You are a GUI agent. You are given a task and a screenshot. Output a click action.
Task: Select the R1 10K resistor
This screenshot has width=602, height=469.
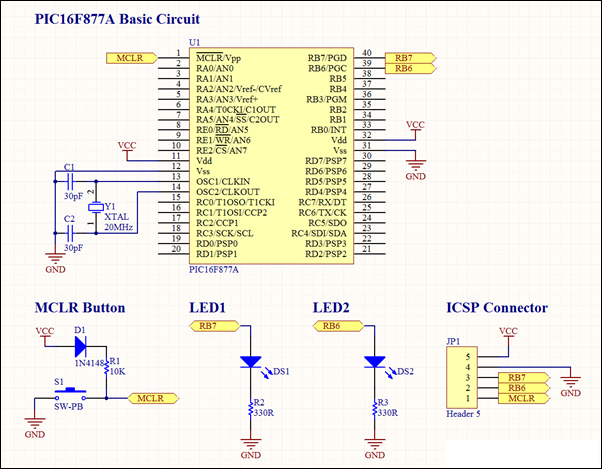[x=106, y=367]
